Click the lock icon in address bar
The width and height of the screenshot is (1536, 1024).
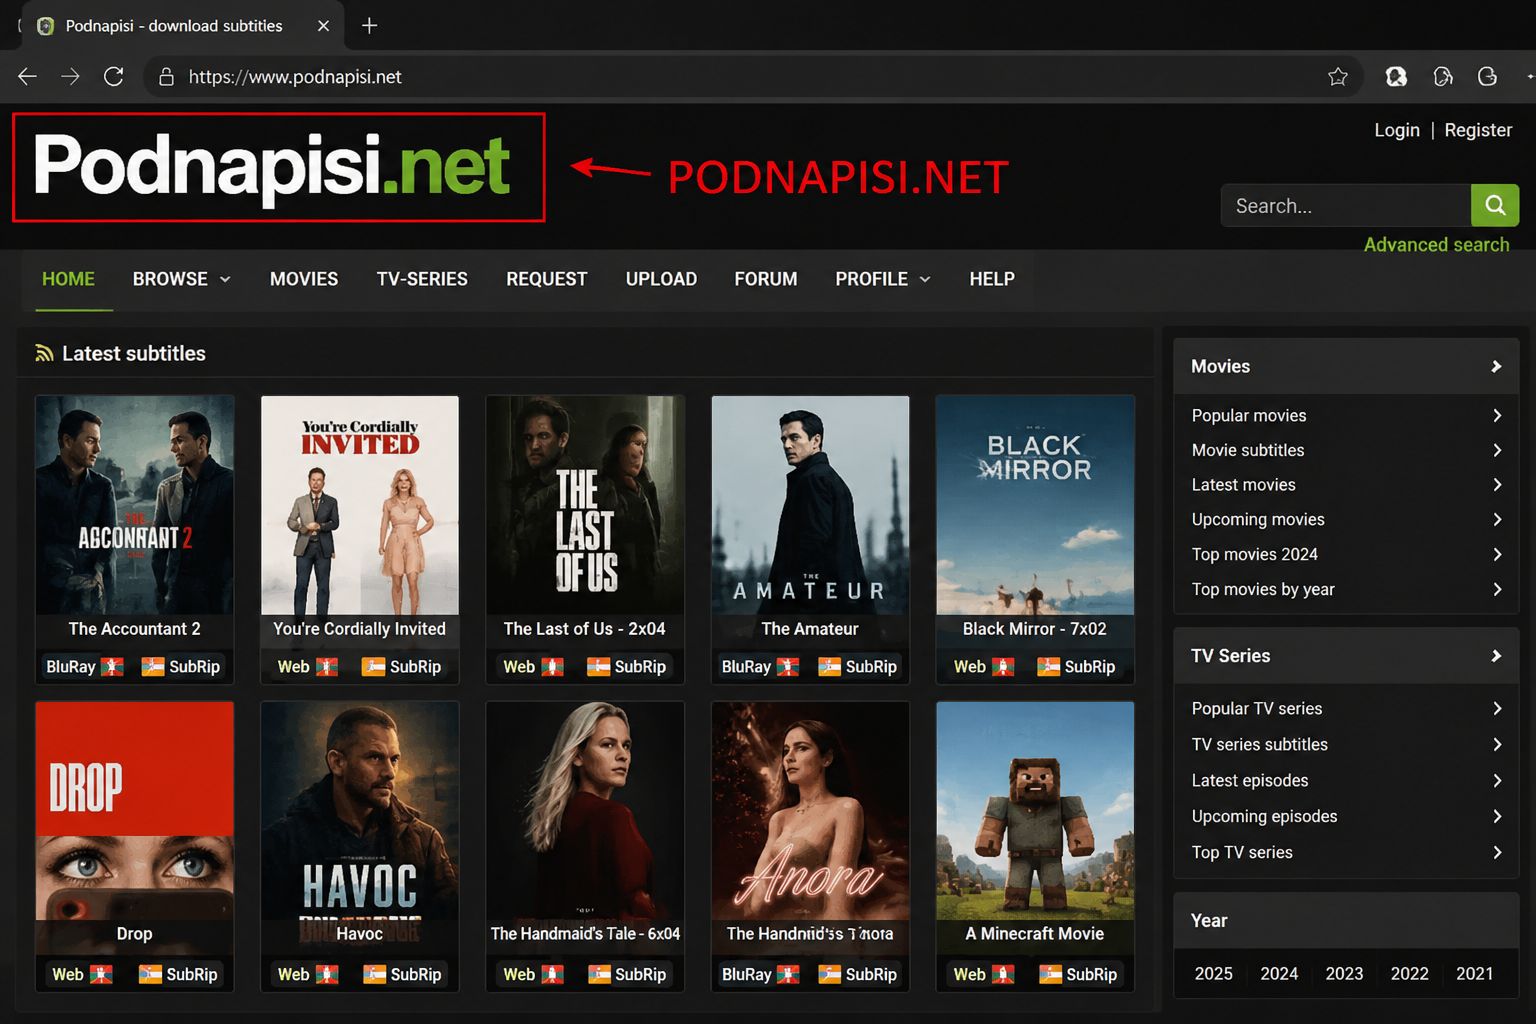(x=167, y=77)
